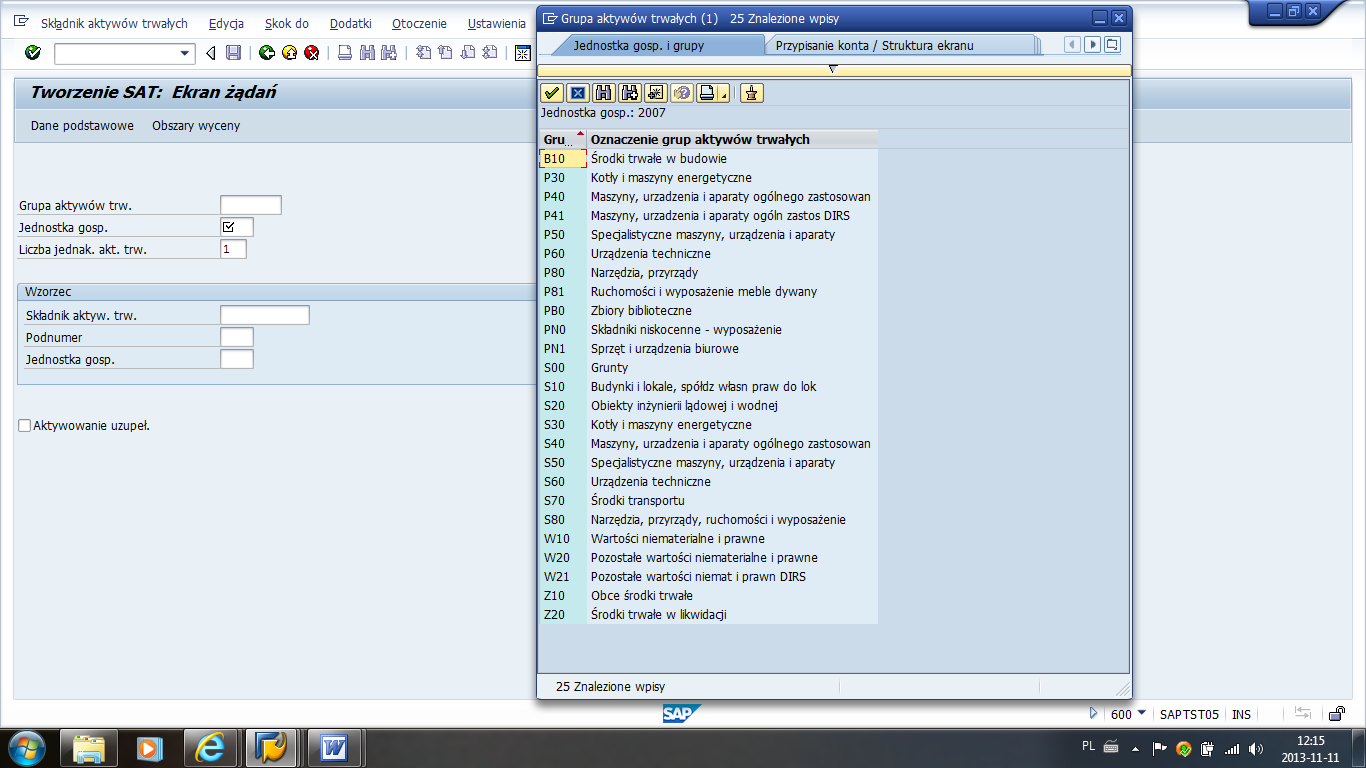The height and width of the screenshot is (768, 1366).
Task: Select row PB0 Zbiory biblioteczne
Action: (708, 310)
